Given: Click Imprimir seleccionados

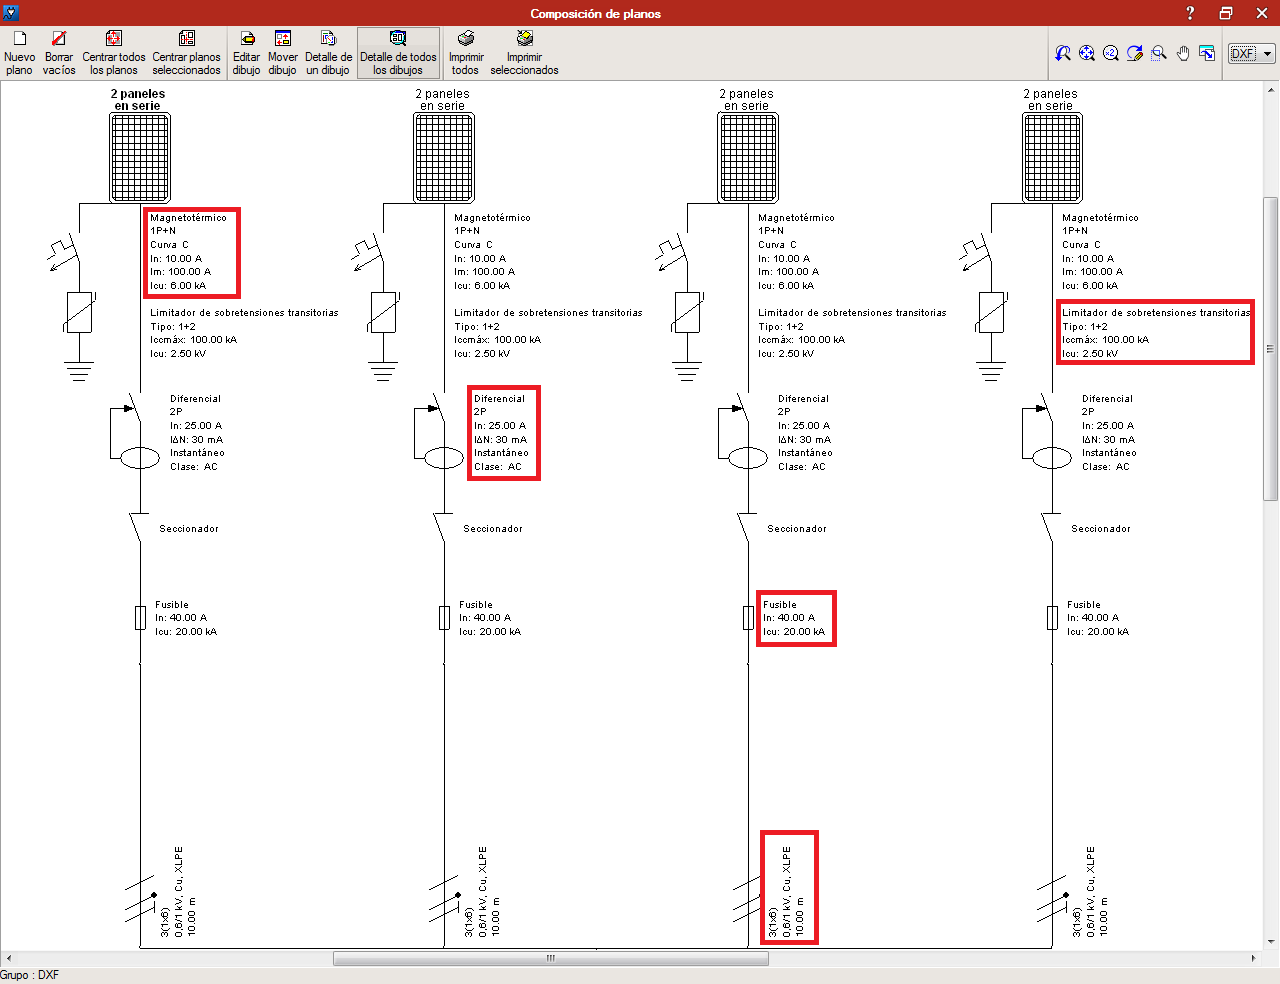Looking at the screenshot, I should tap(524, 53).
